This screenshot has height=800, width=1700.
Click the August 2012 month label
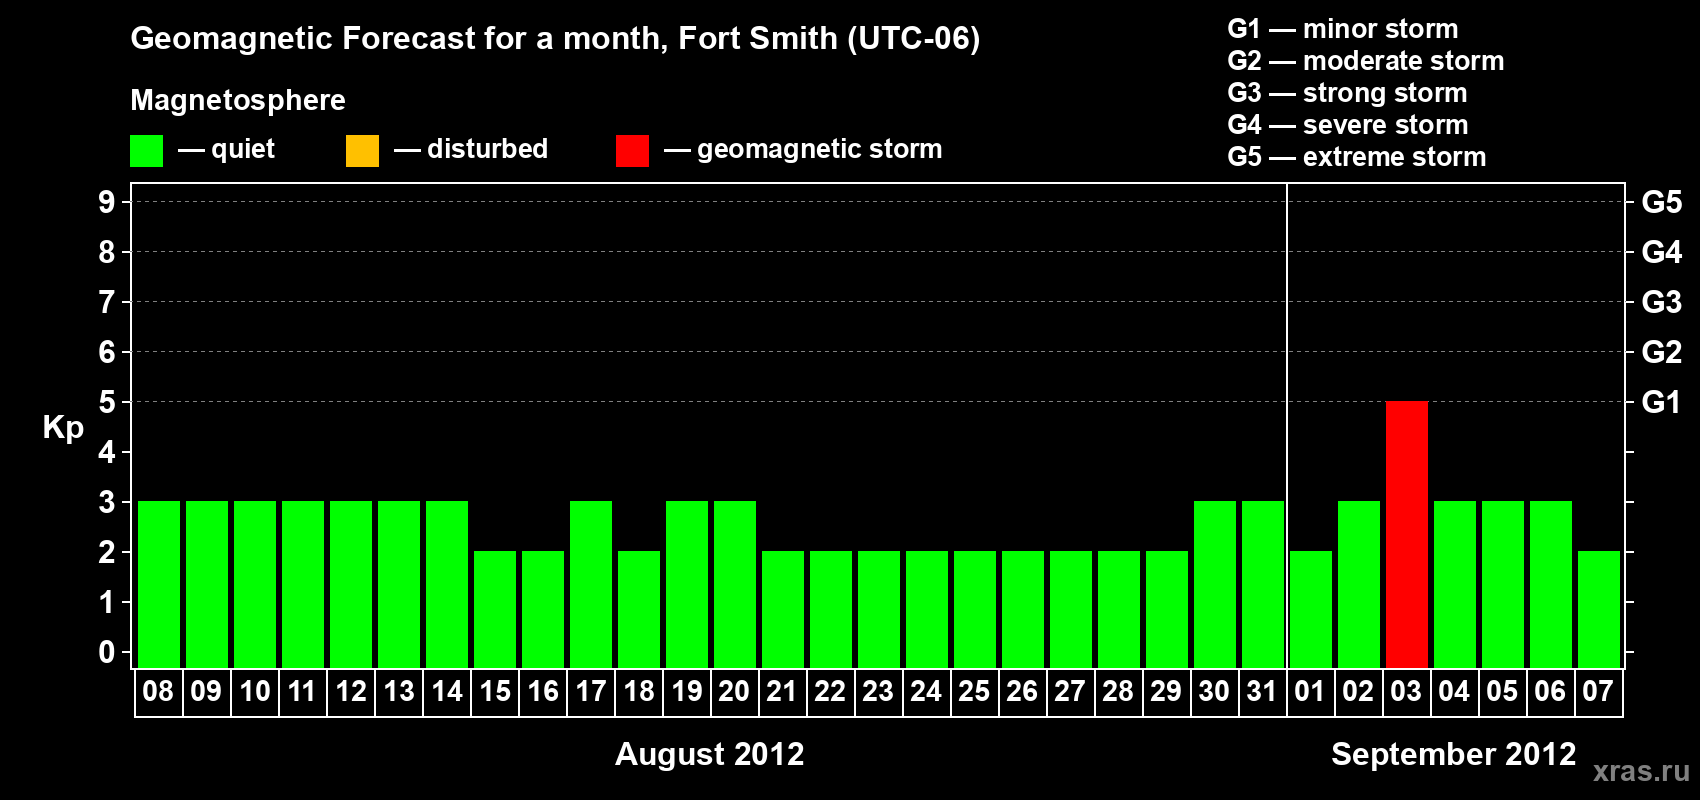pos(709,754)
